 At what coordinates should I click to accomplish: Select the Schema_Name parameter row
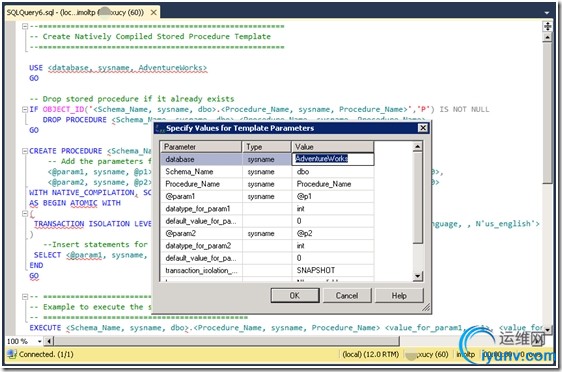[267, 172]
